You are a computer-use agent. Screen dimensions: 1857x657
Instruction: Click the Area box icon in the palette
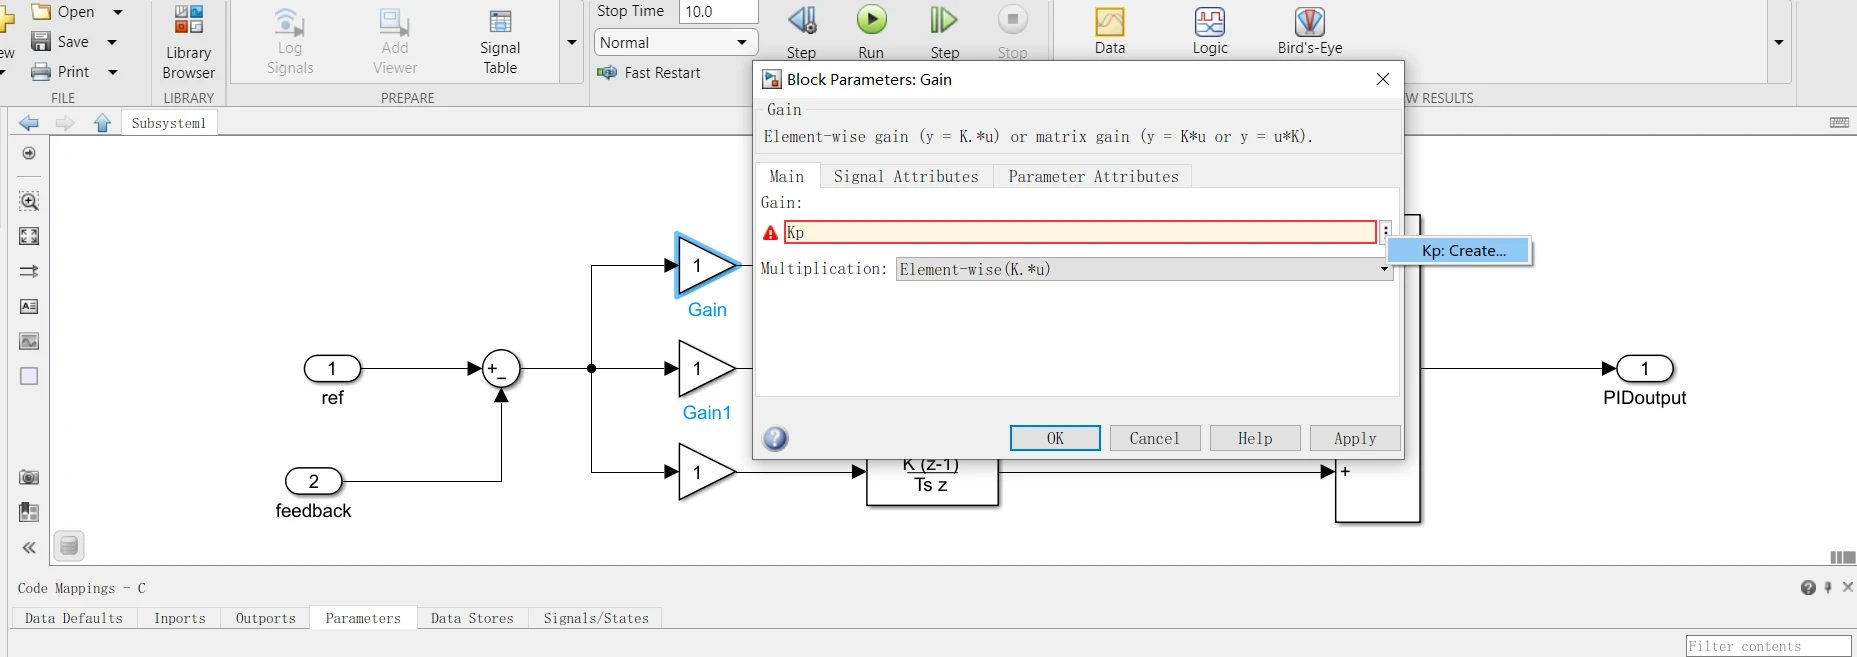(29, 376)
